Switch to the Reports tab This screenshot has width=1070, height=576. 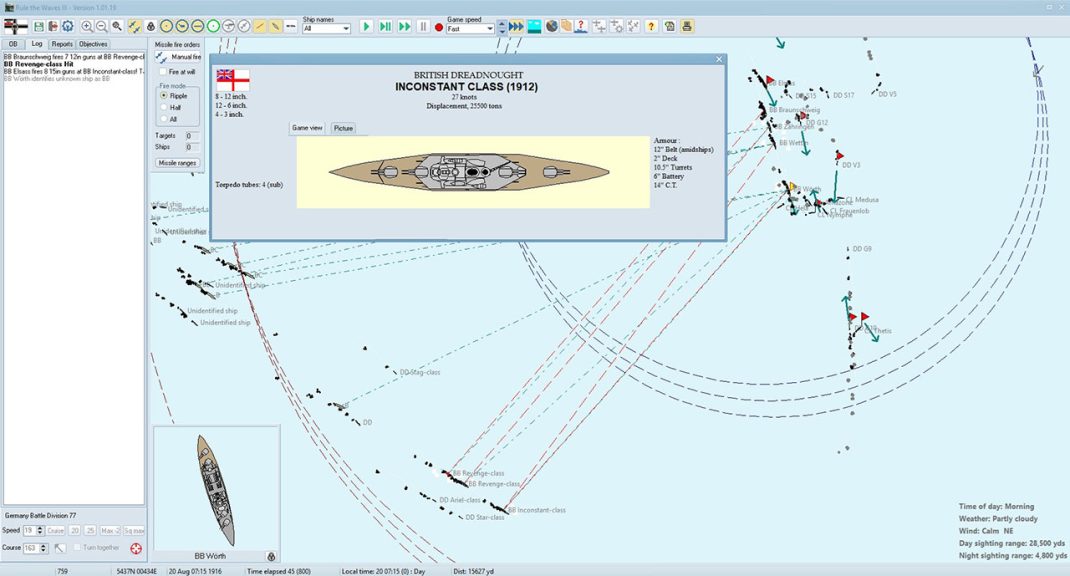(62, 44)
